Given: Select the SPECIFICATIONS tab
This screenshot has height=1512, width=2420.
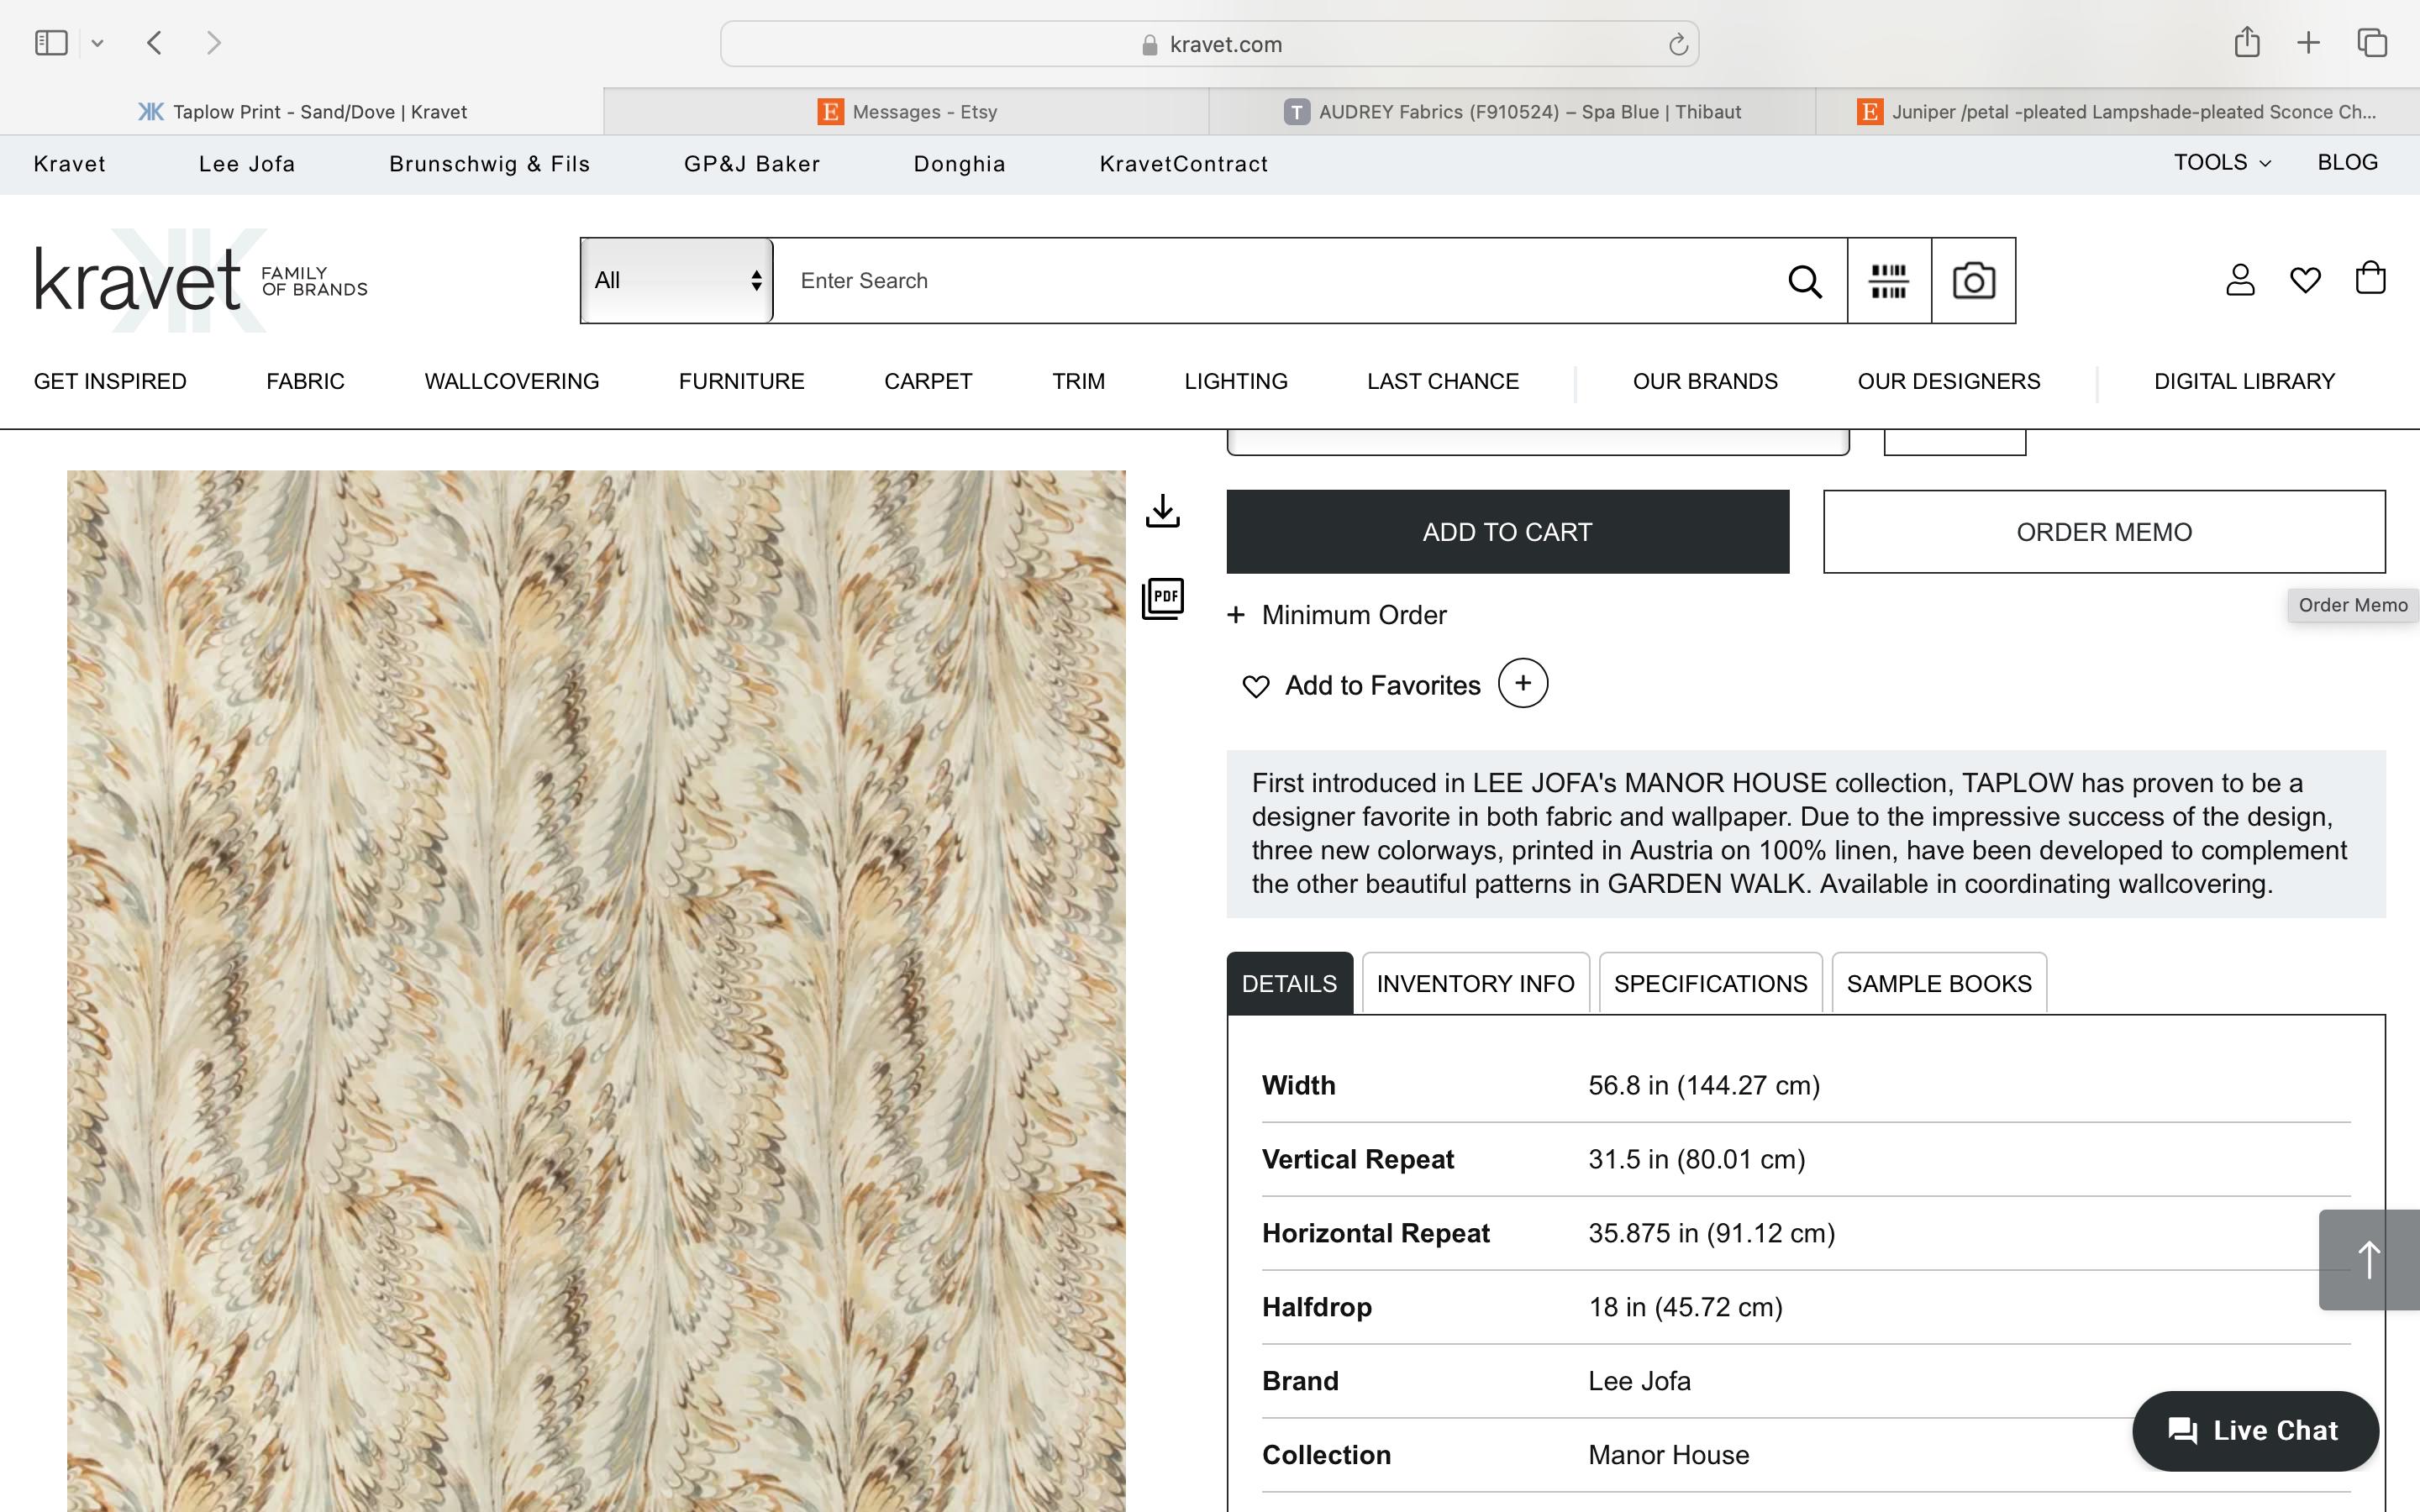Looking at the screenshot, I should [x=1710, y=984].
